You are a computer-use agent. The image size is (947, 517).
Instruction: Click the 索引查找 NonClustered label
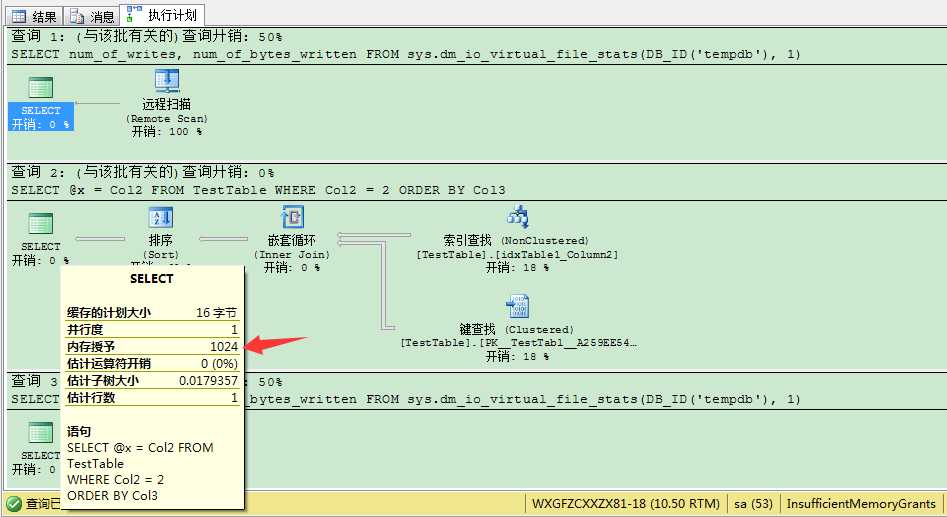pos(516,240)
